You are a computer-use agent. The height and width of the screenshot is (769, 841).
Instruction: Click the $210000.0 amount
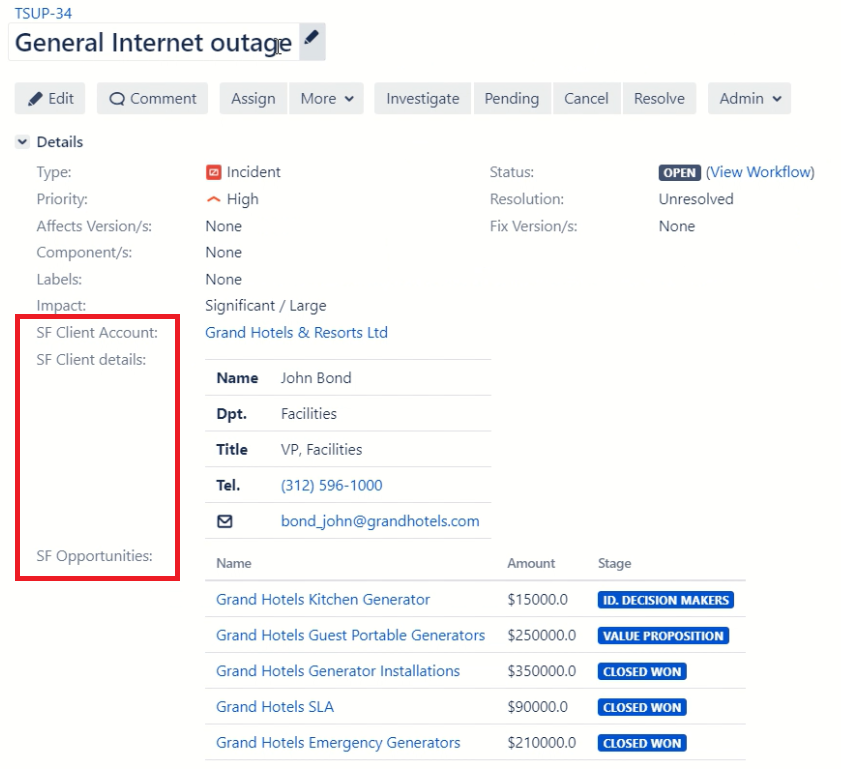[542, 743]
